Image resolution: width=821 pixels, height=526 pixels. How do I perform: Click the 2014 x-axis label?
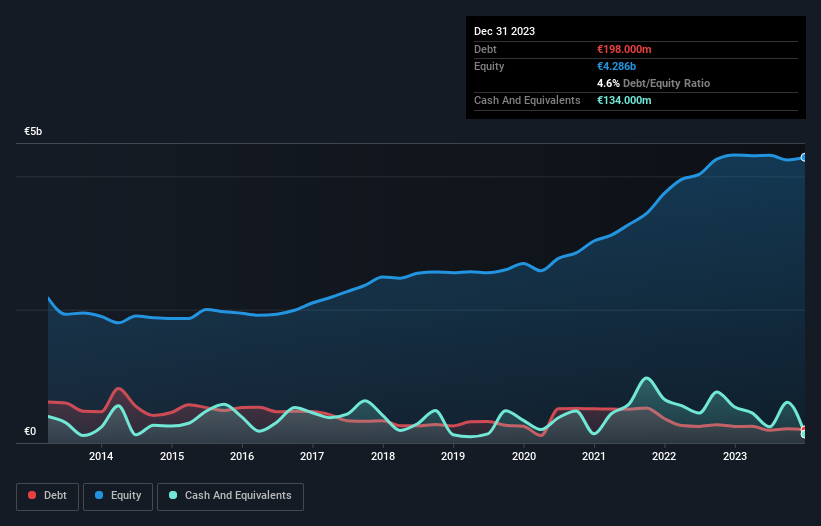pos(101,456)
